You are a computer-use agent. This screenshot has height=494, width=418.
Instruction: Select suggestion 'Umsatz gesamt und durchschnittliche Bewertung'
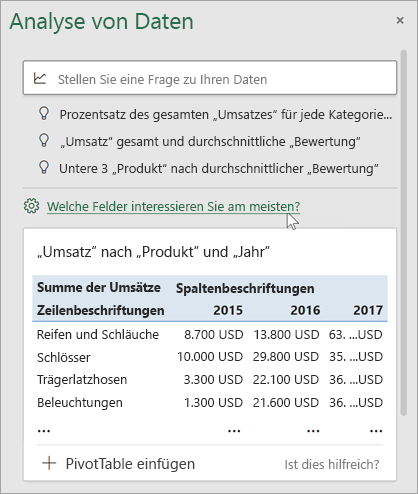coord(210,142)
